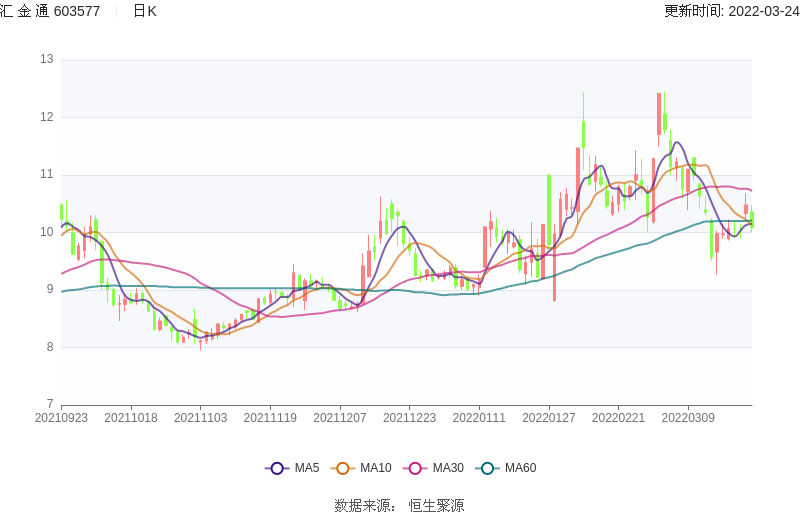Click the 20220127 date axis label

coord(548,418)
